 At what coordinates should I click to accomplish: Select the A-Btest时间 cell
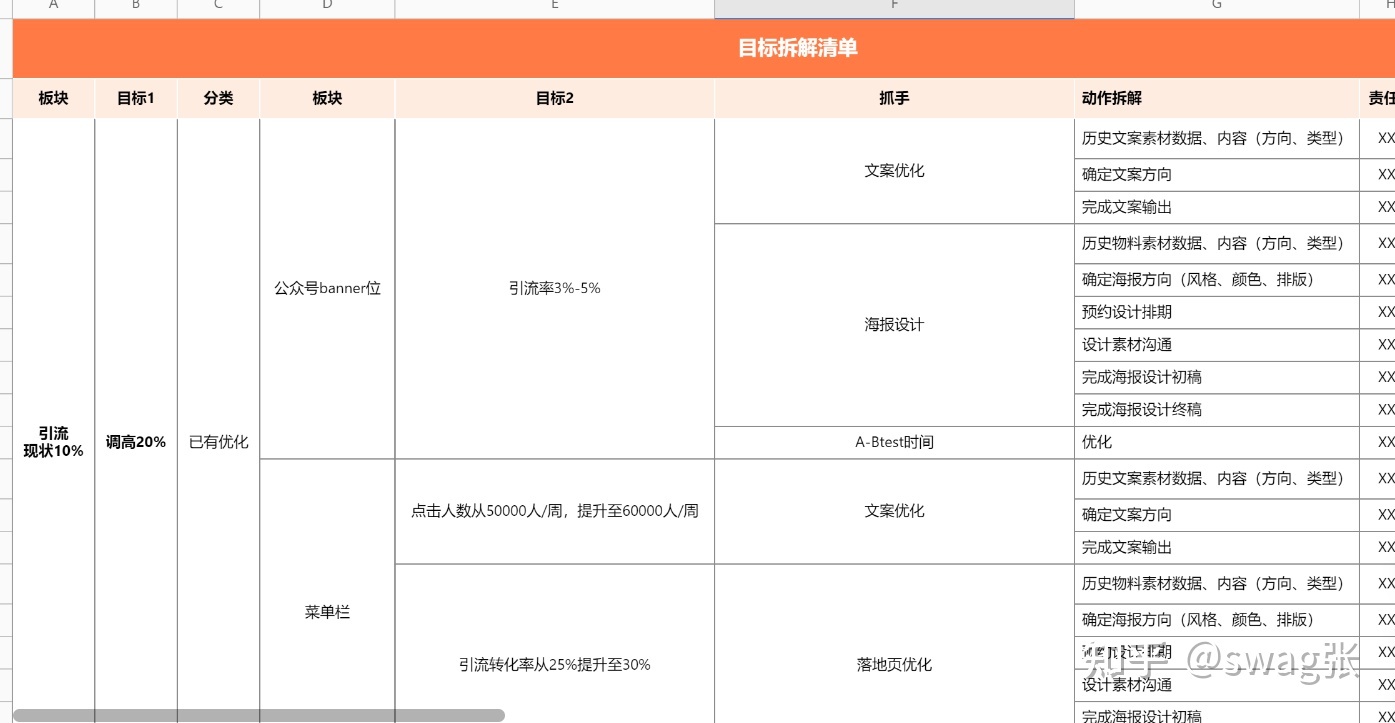click(x=894, y=442)
